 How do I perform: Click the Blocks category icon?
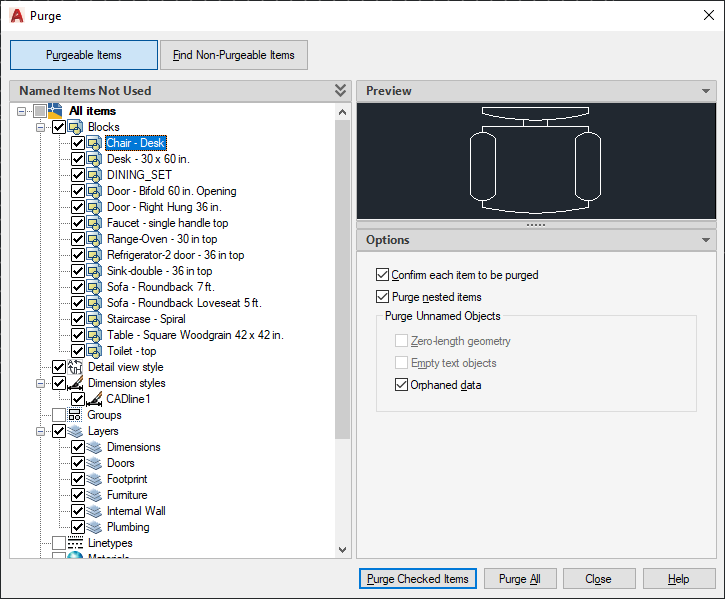[x=75, y=127]
